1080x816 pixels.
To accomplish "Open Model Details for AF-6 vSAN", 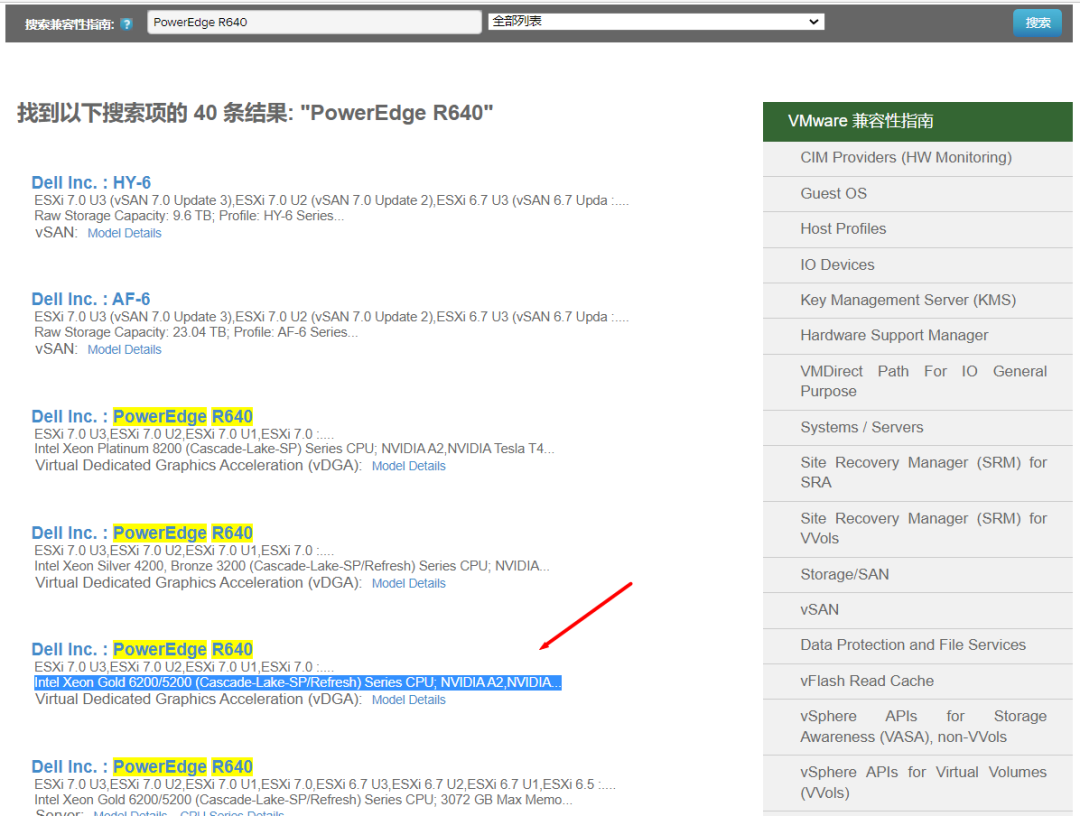I will coord(124,349).
